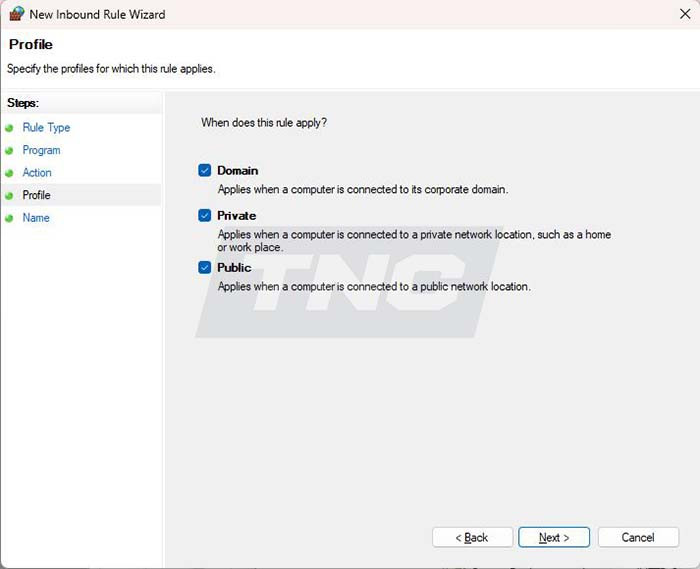Click green bullet beside Profile step
The height and width of the screenshot is (569, 700).
click(x=9, y=196)
